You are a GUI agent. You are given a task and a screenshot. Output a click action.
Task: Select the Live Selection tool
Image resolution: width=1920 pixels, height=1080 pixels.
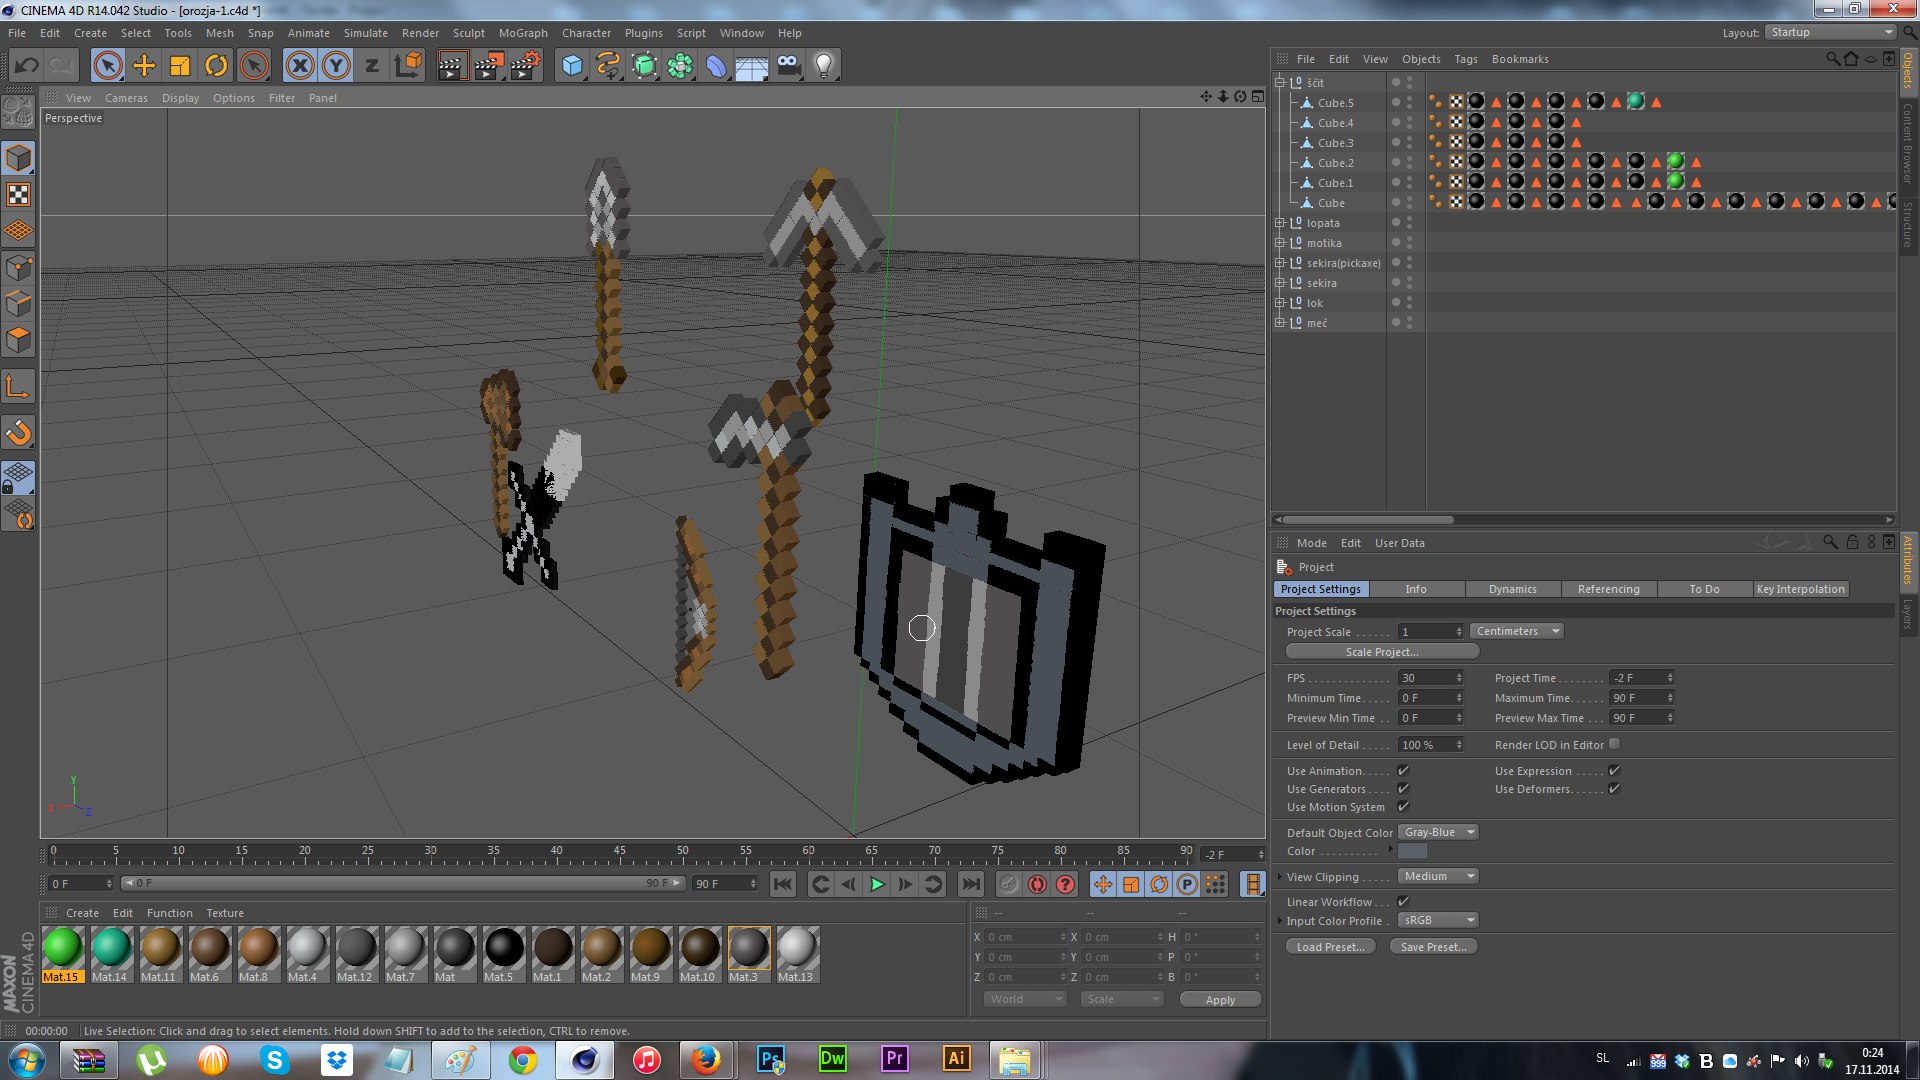(x=108, y=66)
